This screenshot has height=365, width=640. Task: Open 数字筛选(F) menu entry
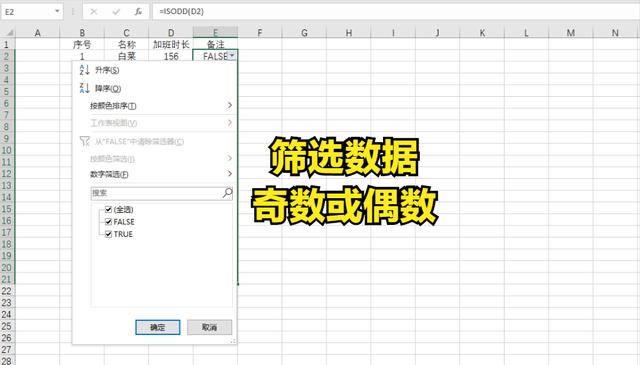(x=109, y=174)
